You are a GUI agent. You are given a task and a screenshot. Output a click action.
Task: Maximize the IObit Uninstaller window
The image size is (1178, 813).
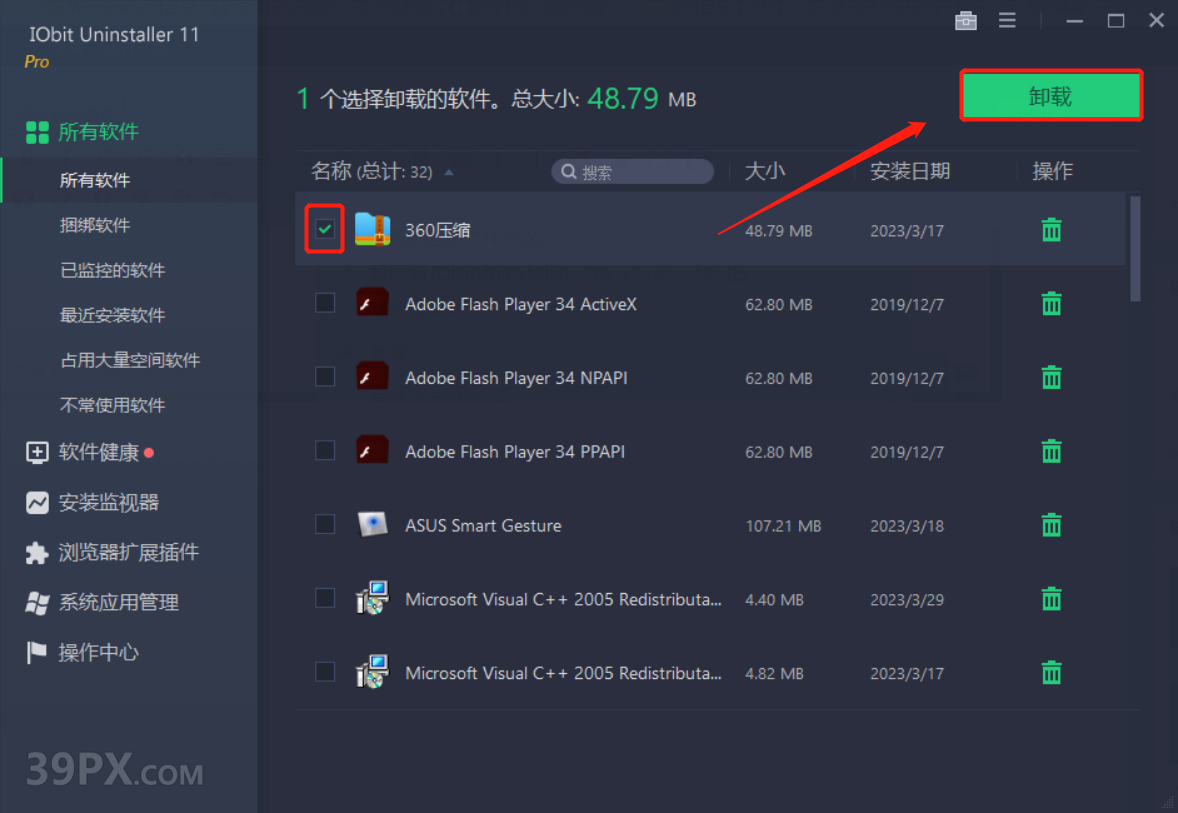coord(1116,21)
